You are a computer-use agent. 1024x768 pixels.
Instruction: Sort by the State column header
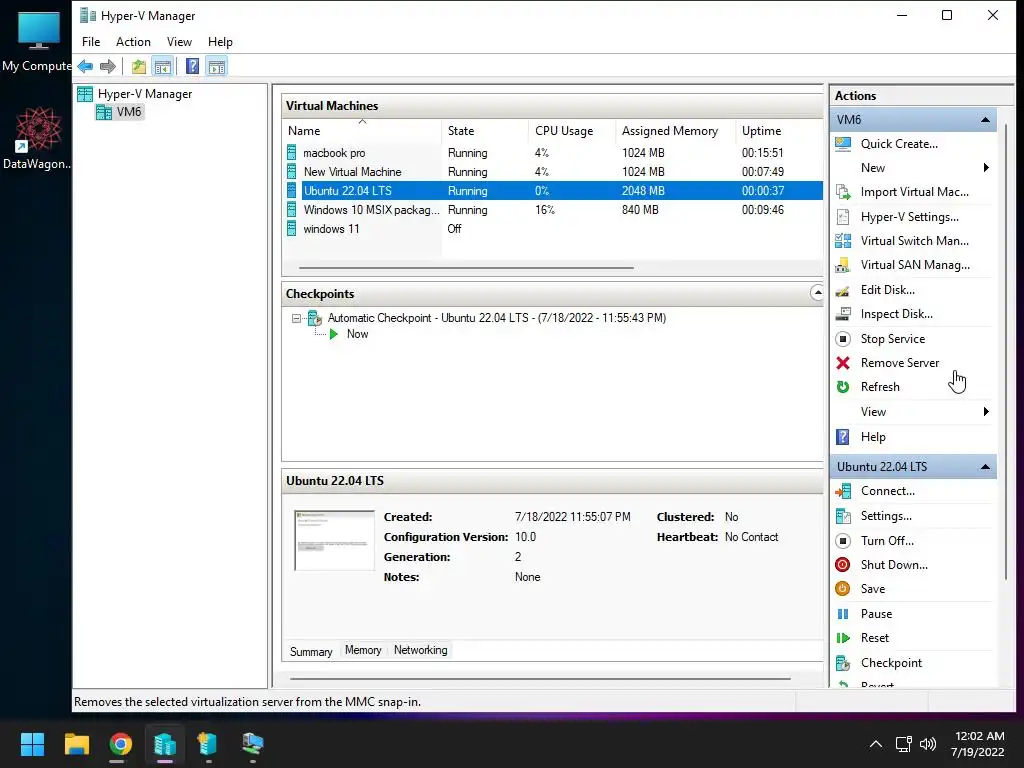pos(485,131)
